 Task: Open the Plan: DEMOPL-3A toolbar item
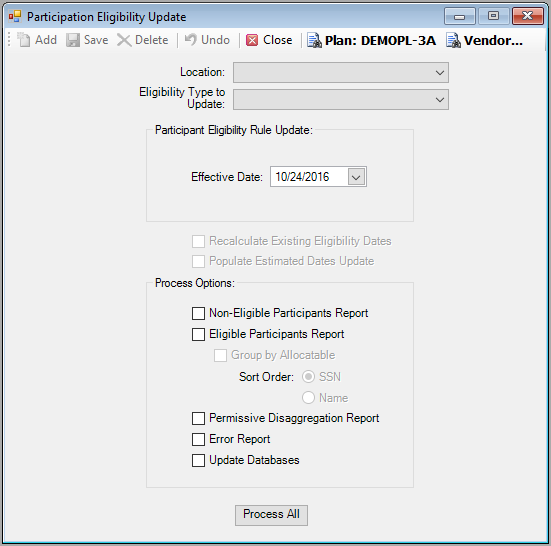coord(371,40)
